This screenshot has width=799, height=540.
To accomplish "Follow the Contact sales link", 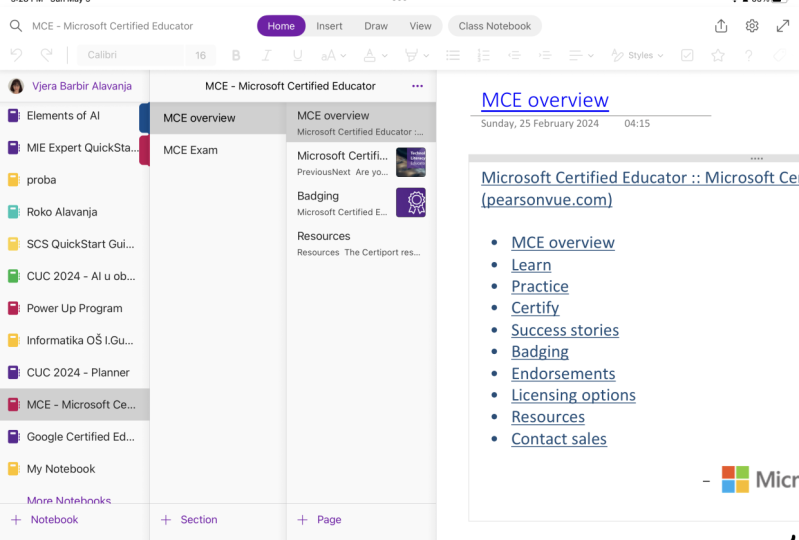I will pos(559,439).
